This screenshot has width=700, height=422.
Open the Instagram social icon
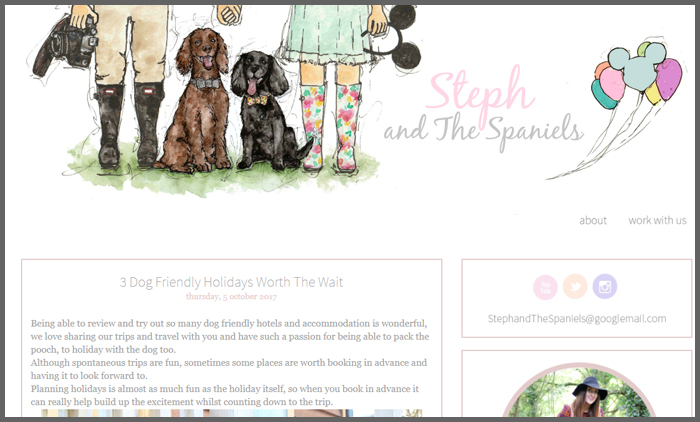[x=605, y=287]
